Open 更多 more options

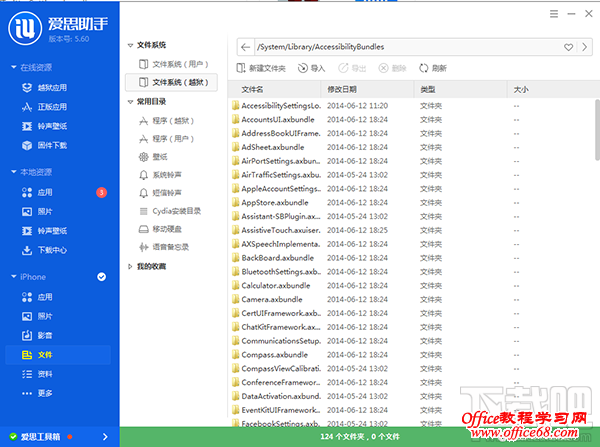pyautogui.click(x=37, y=393)
